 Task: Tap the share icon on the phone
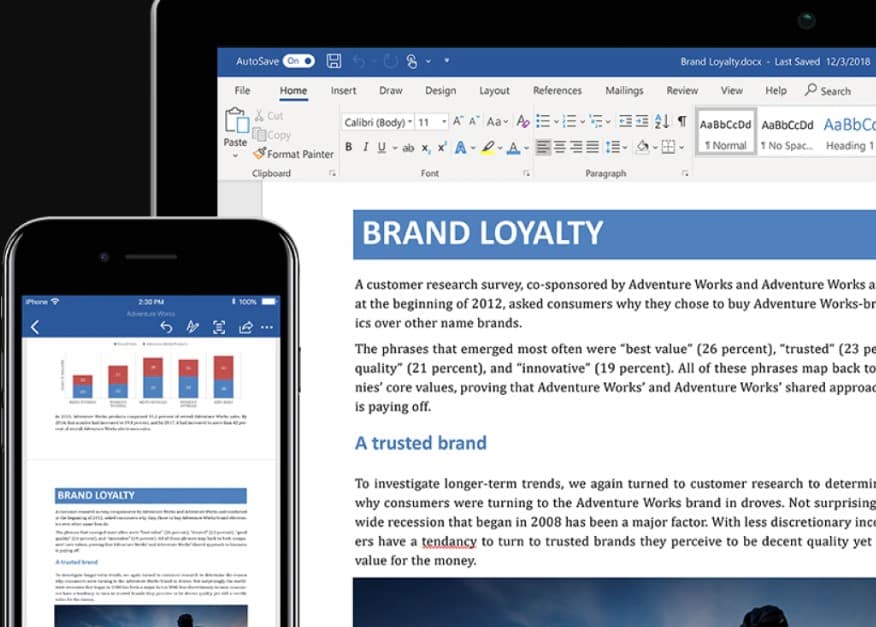click(x=245, y=327)
